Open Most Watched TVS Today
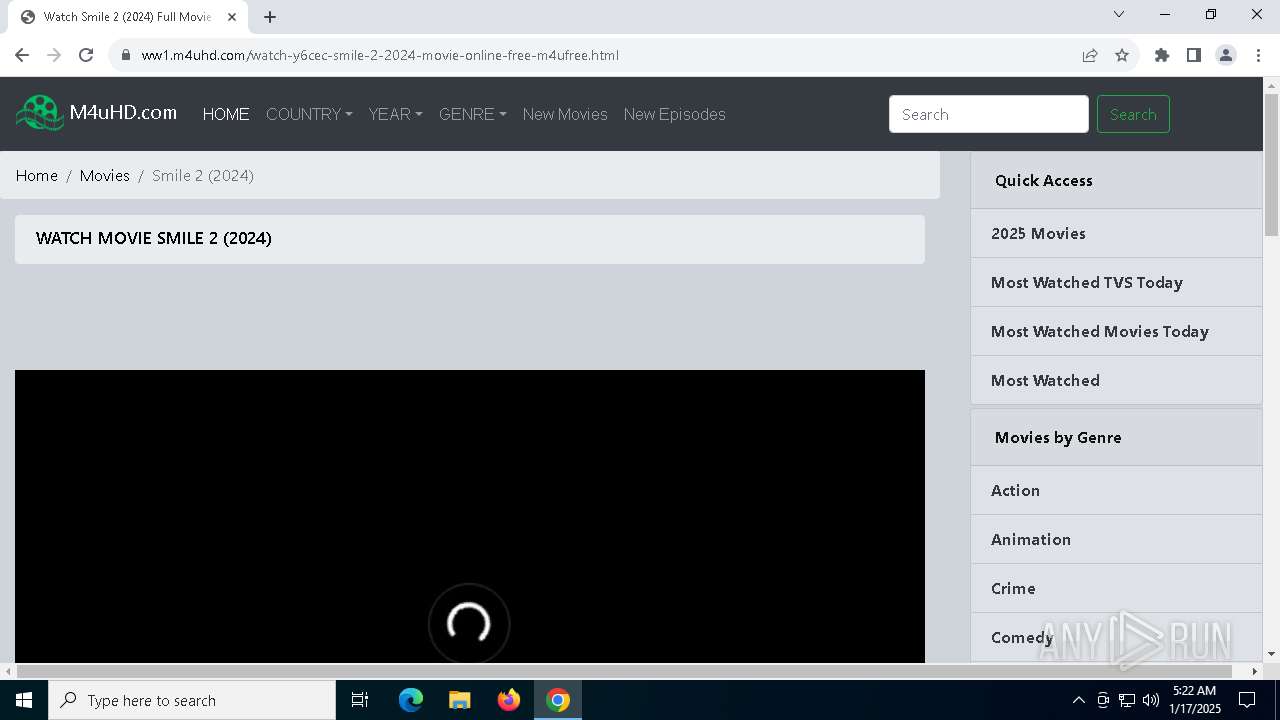Screen dimensions: 1280x720 1116,282
